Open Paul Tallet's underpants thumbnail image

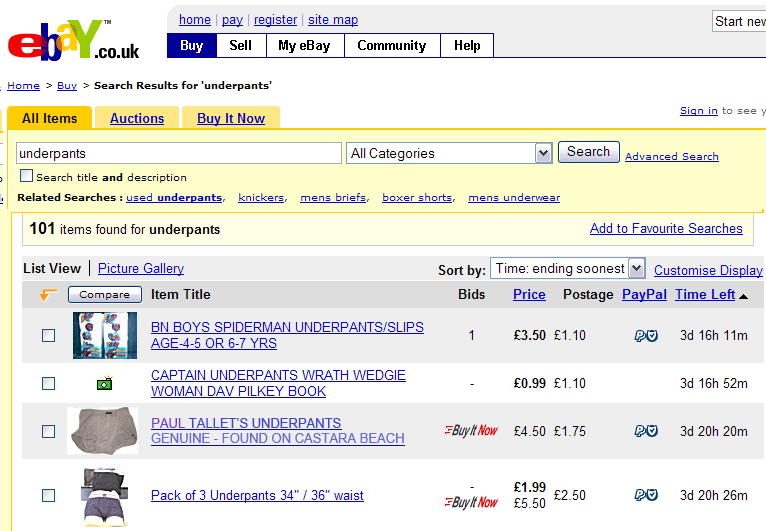[103, 430]
